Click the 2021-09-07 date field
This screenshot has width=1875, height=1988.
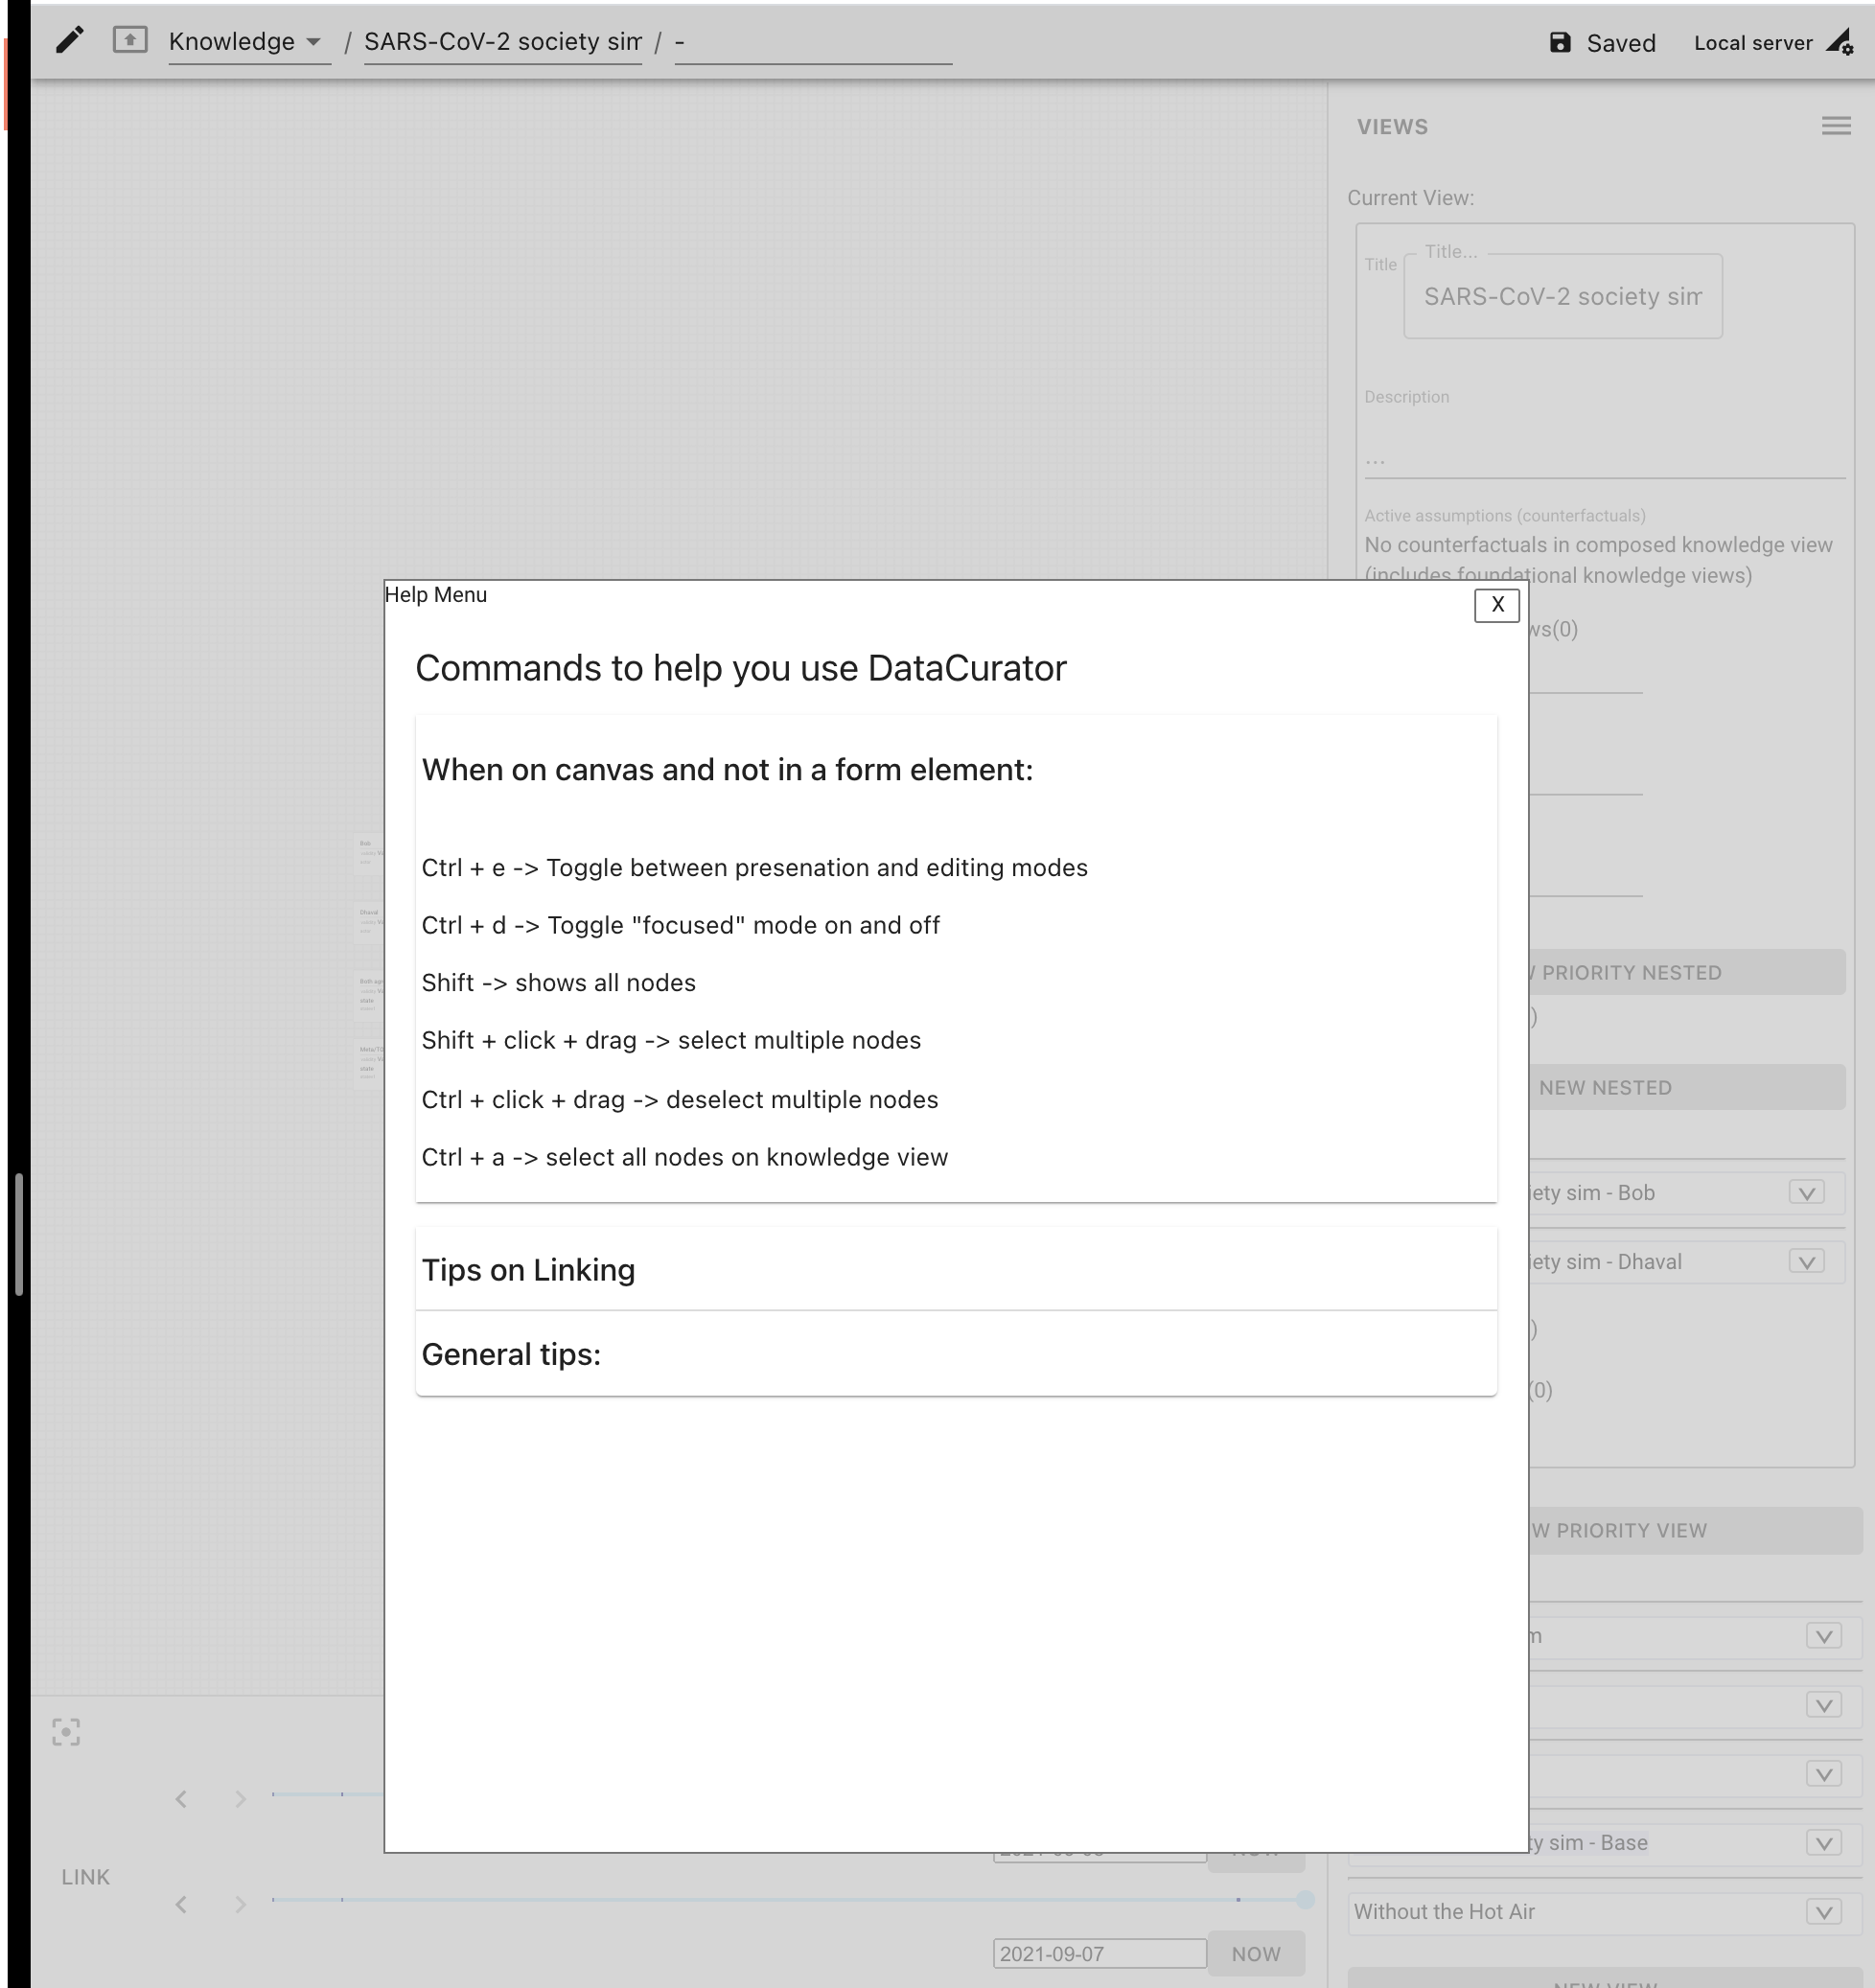tap(1099, 1953)
